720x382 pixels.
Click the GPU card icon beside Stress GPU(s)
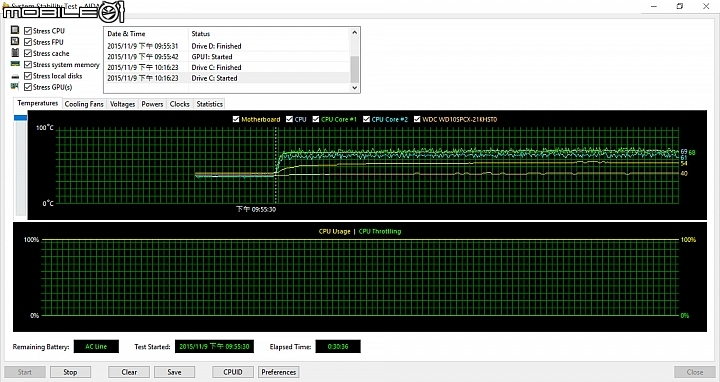(15, 86)
